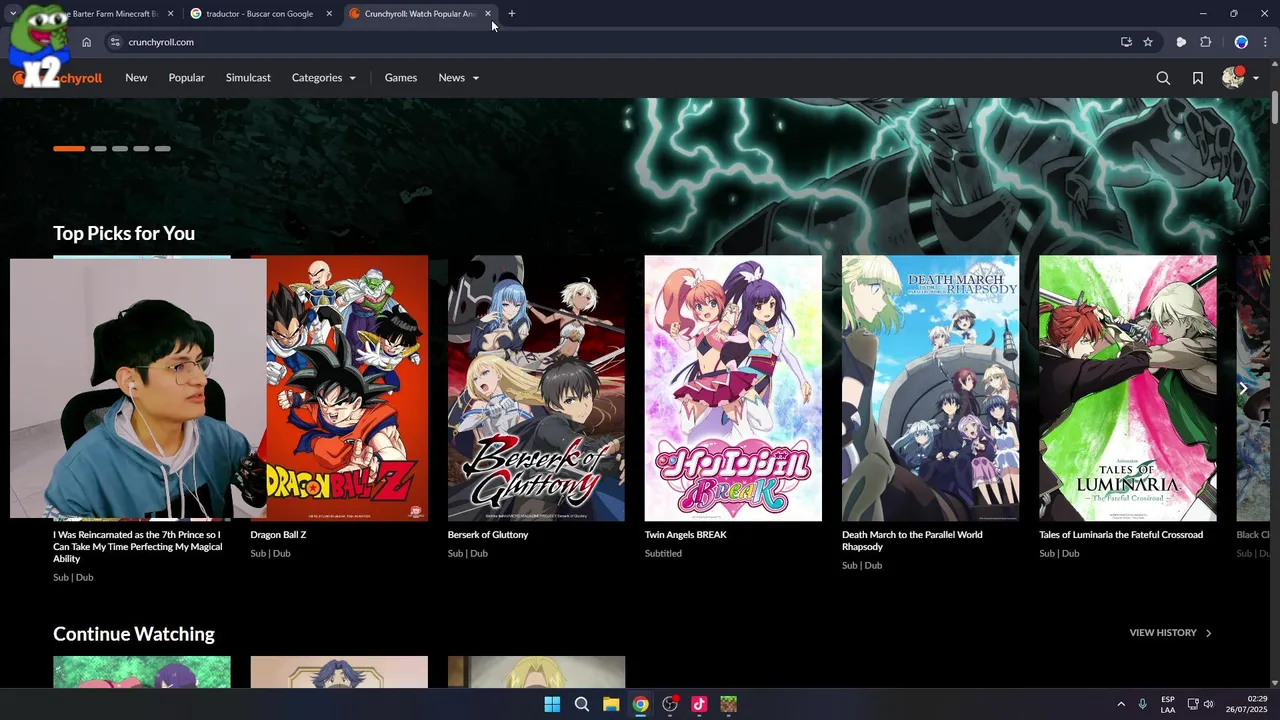This screenshot has width=1280, height=720.
Task: Click the ESP LAA language indicator
Action: [x=1168, y=705]
